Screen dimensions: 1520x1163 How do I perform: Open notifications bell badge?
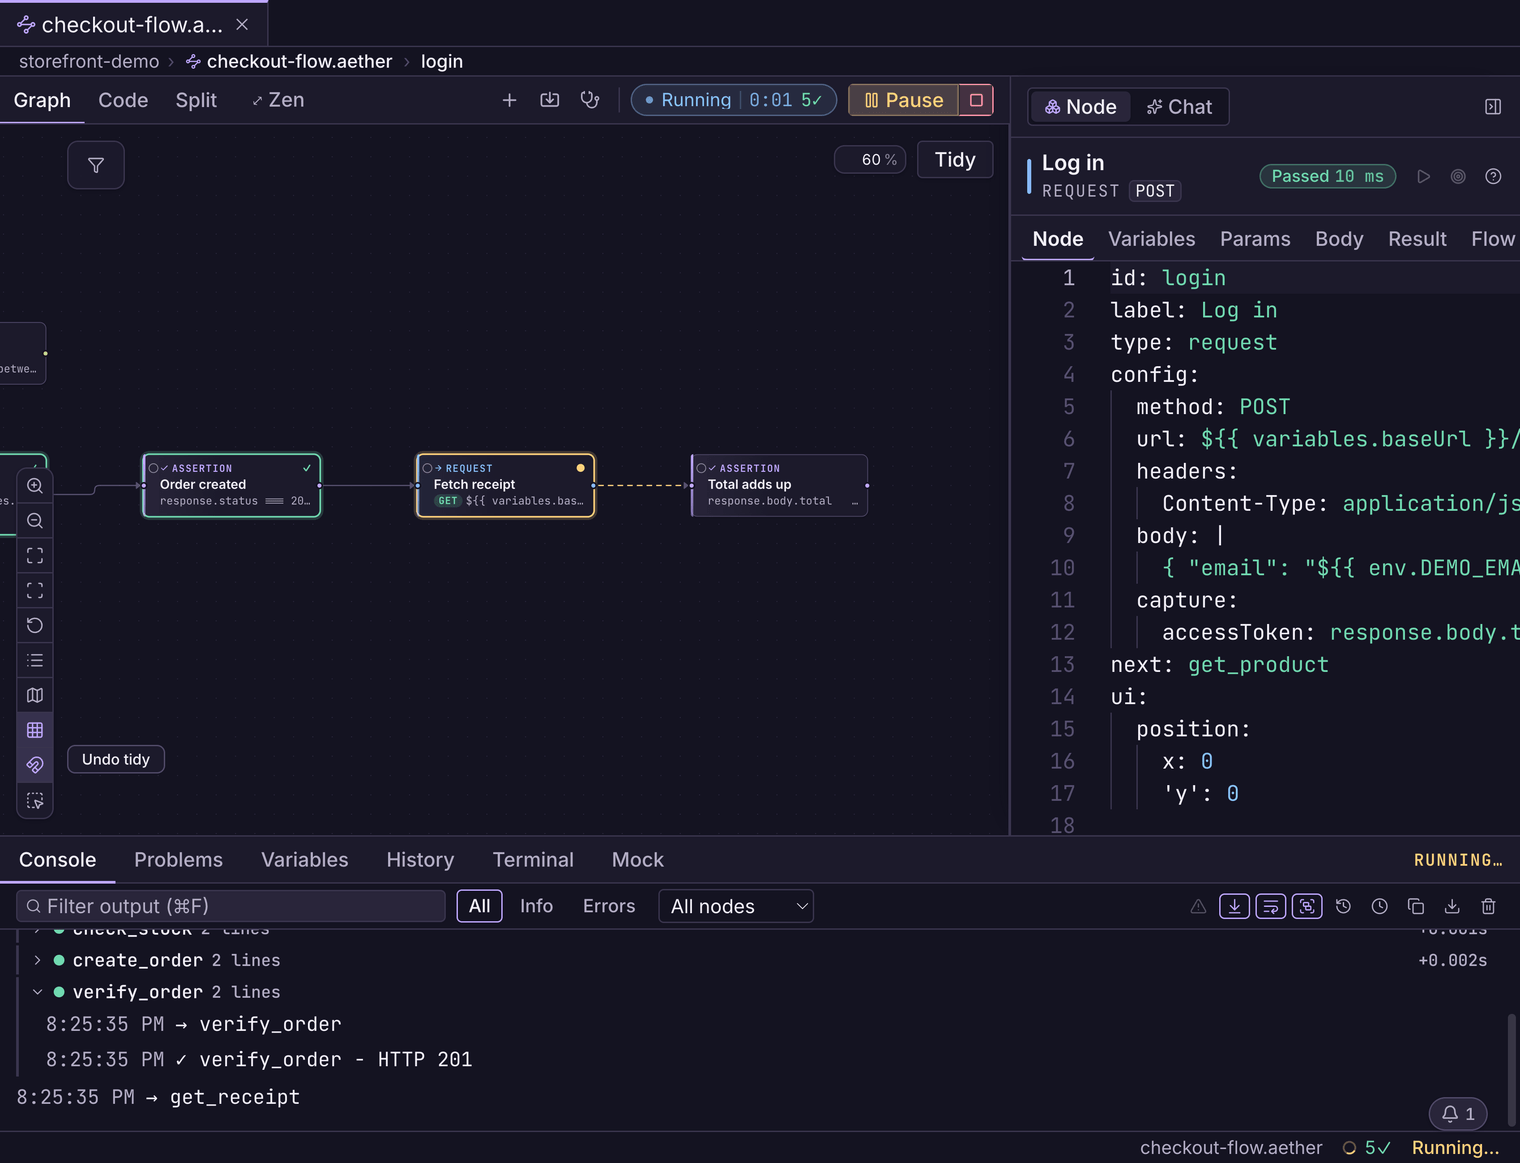1458,1114
